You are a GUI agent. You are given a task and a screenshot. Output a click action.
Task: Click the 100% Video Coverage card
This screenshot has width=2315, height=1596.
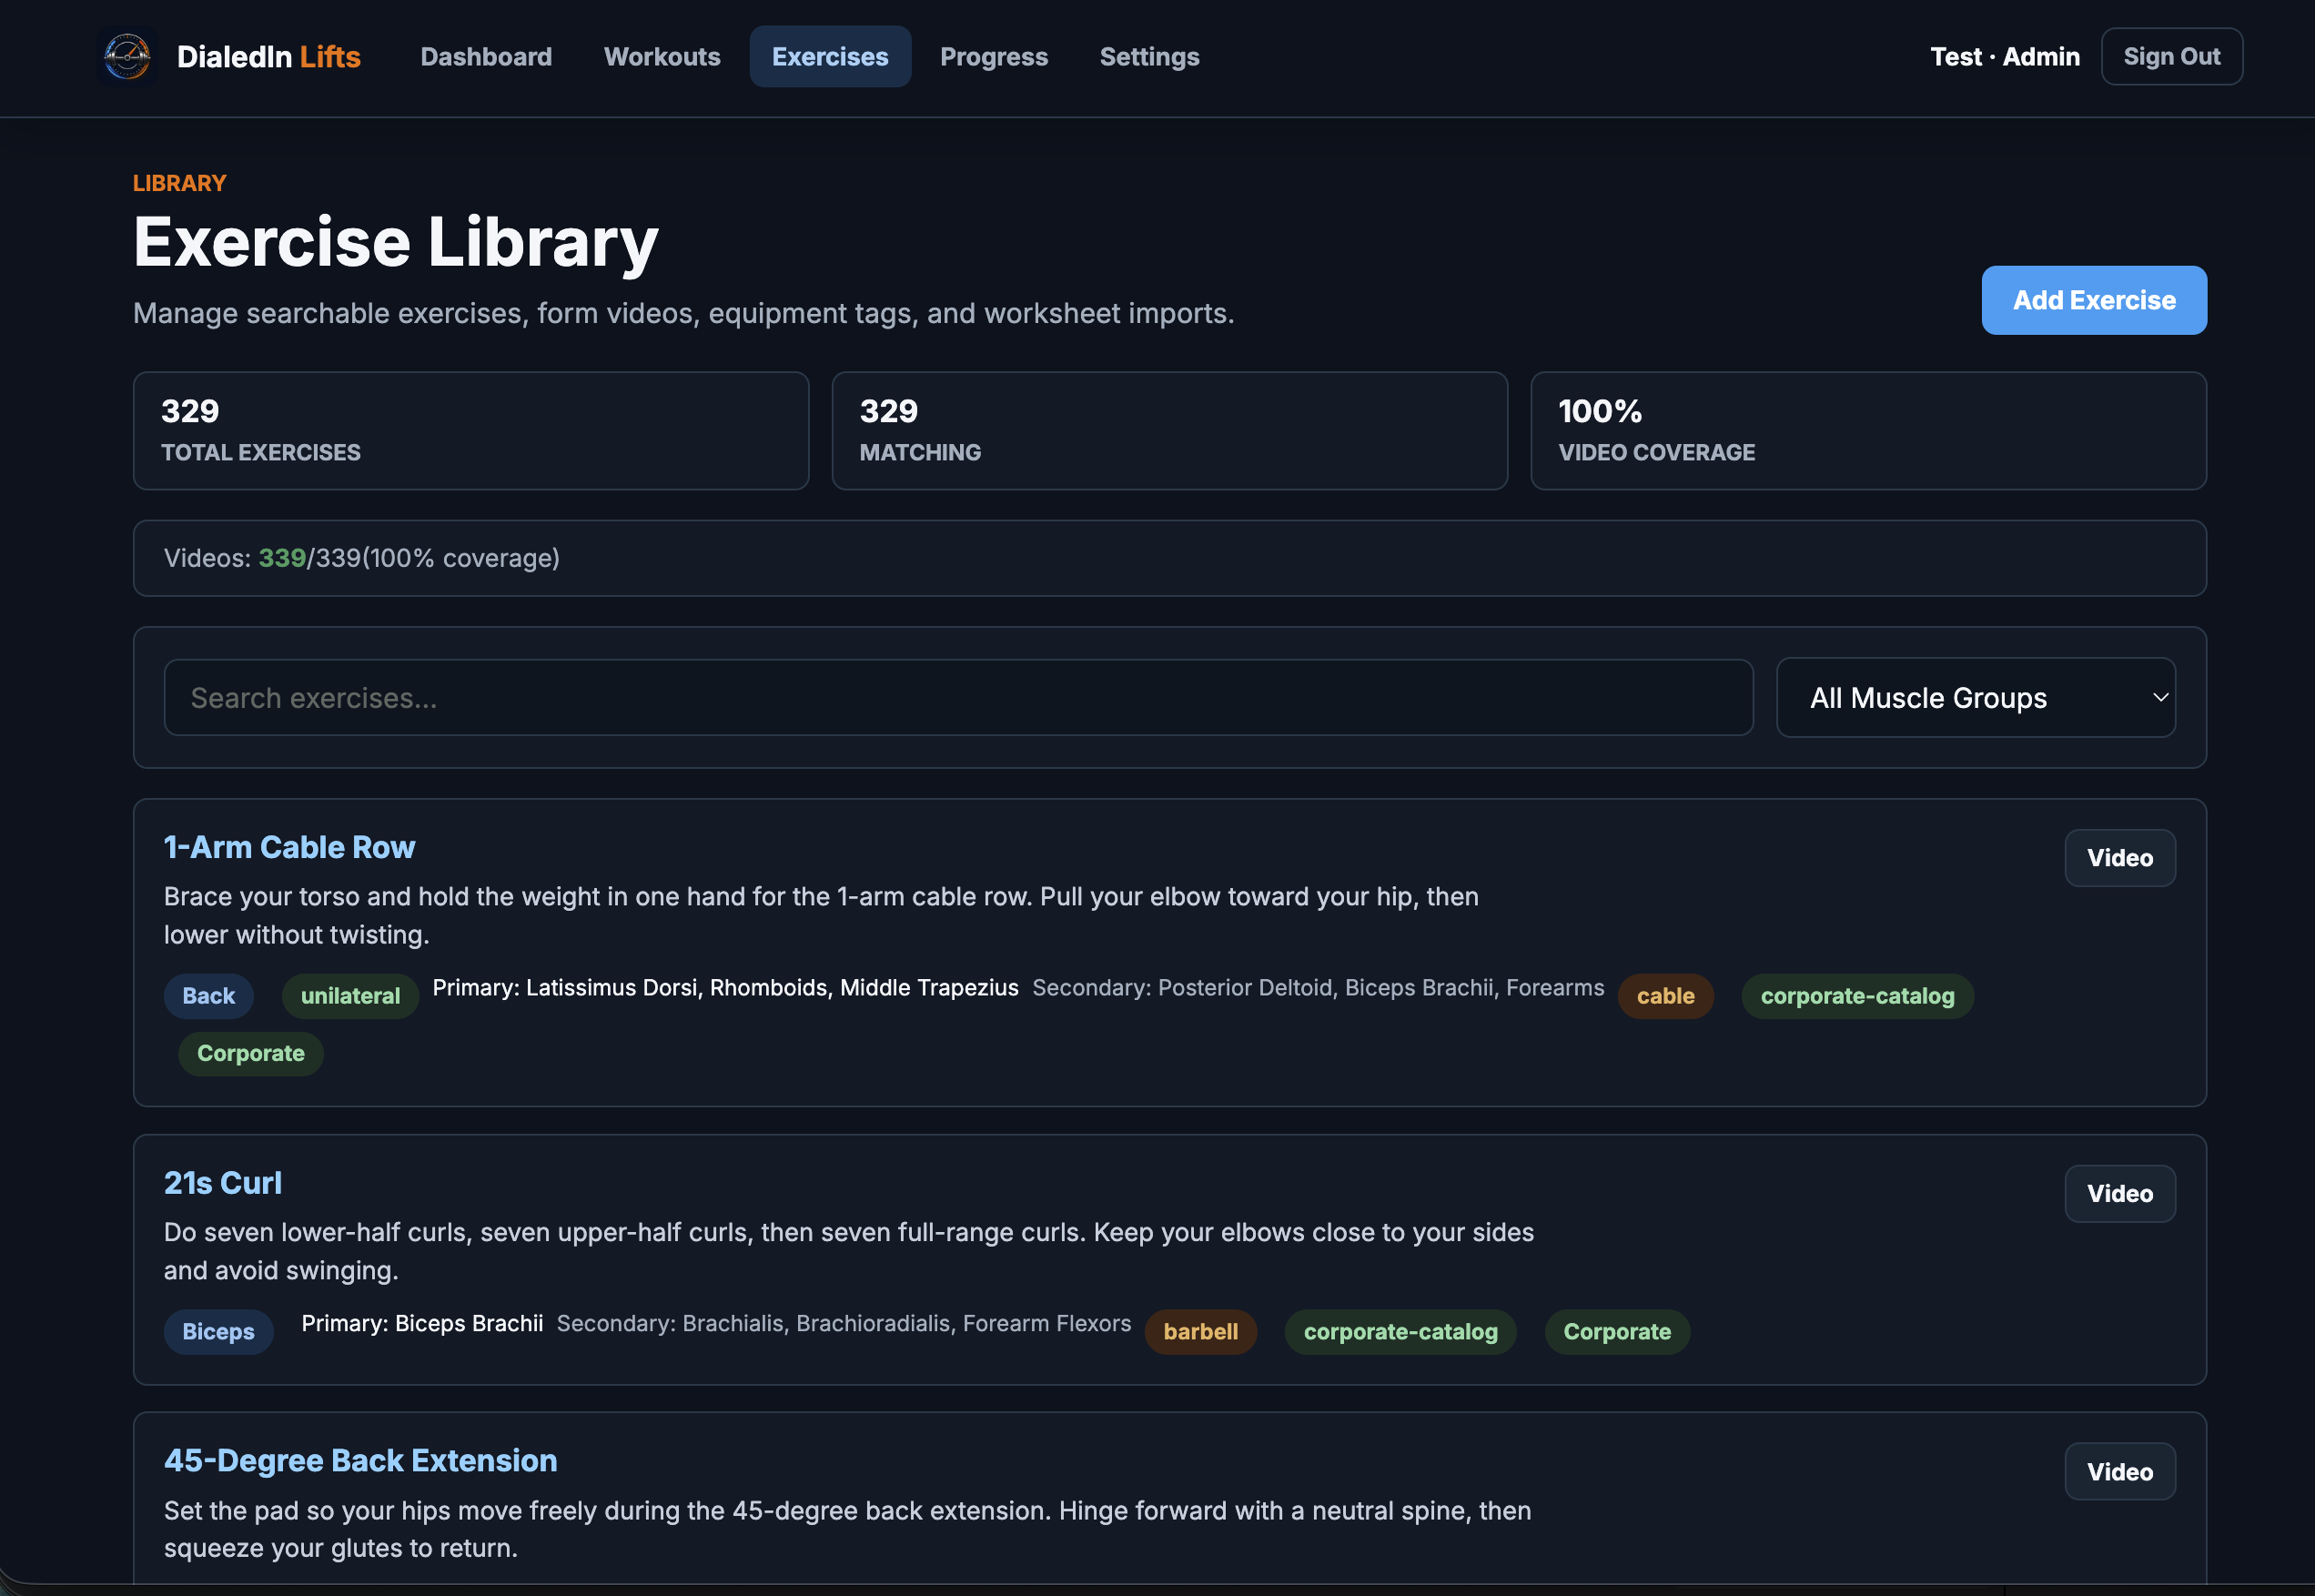tap(1868, 431)
